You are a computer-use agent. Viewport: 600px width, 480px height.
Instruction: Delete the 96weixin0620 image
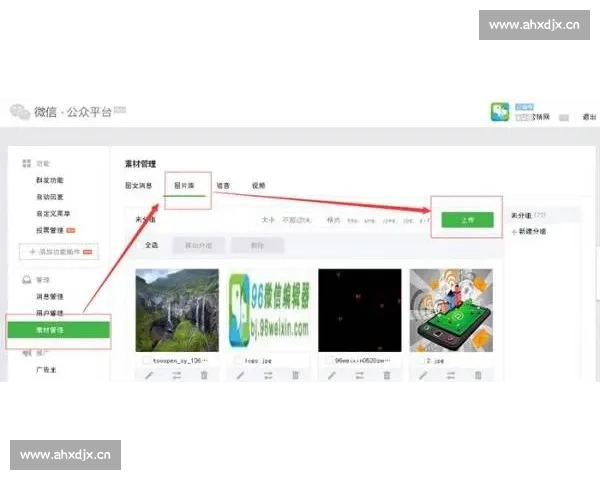(x=387, y=375)
